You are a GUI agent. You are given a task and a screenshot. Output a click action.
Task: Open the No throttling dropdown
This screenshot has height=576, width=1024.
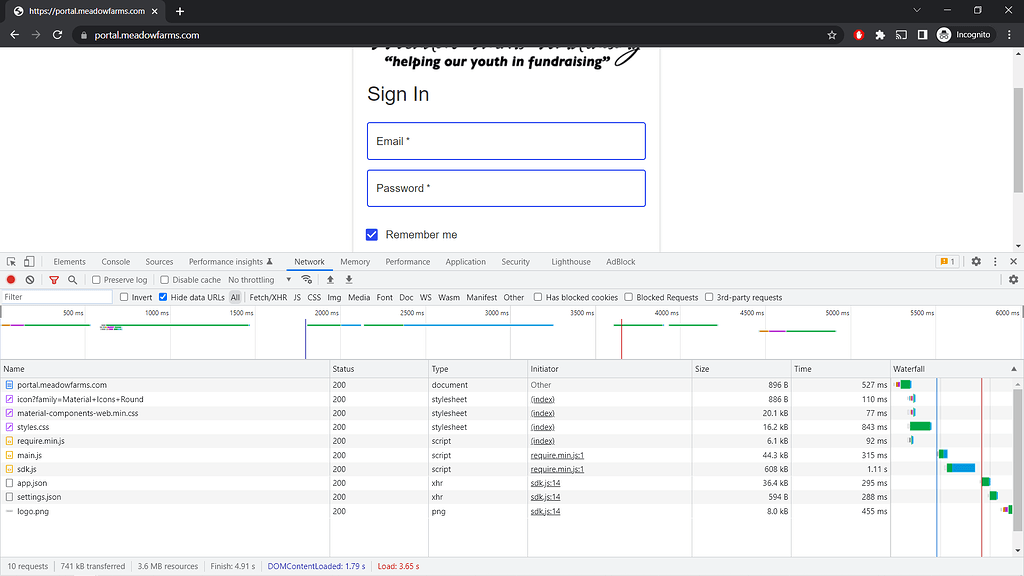pyautogui.click(x=260, y=280)
